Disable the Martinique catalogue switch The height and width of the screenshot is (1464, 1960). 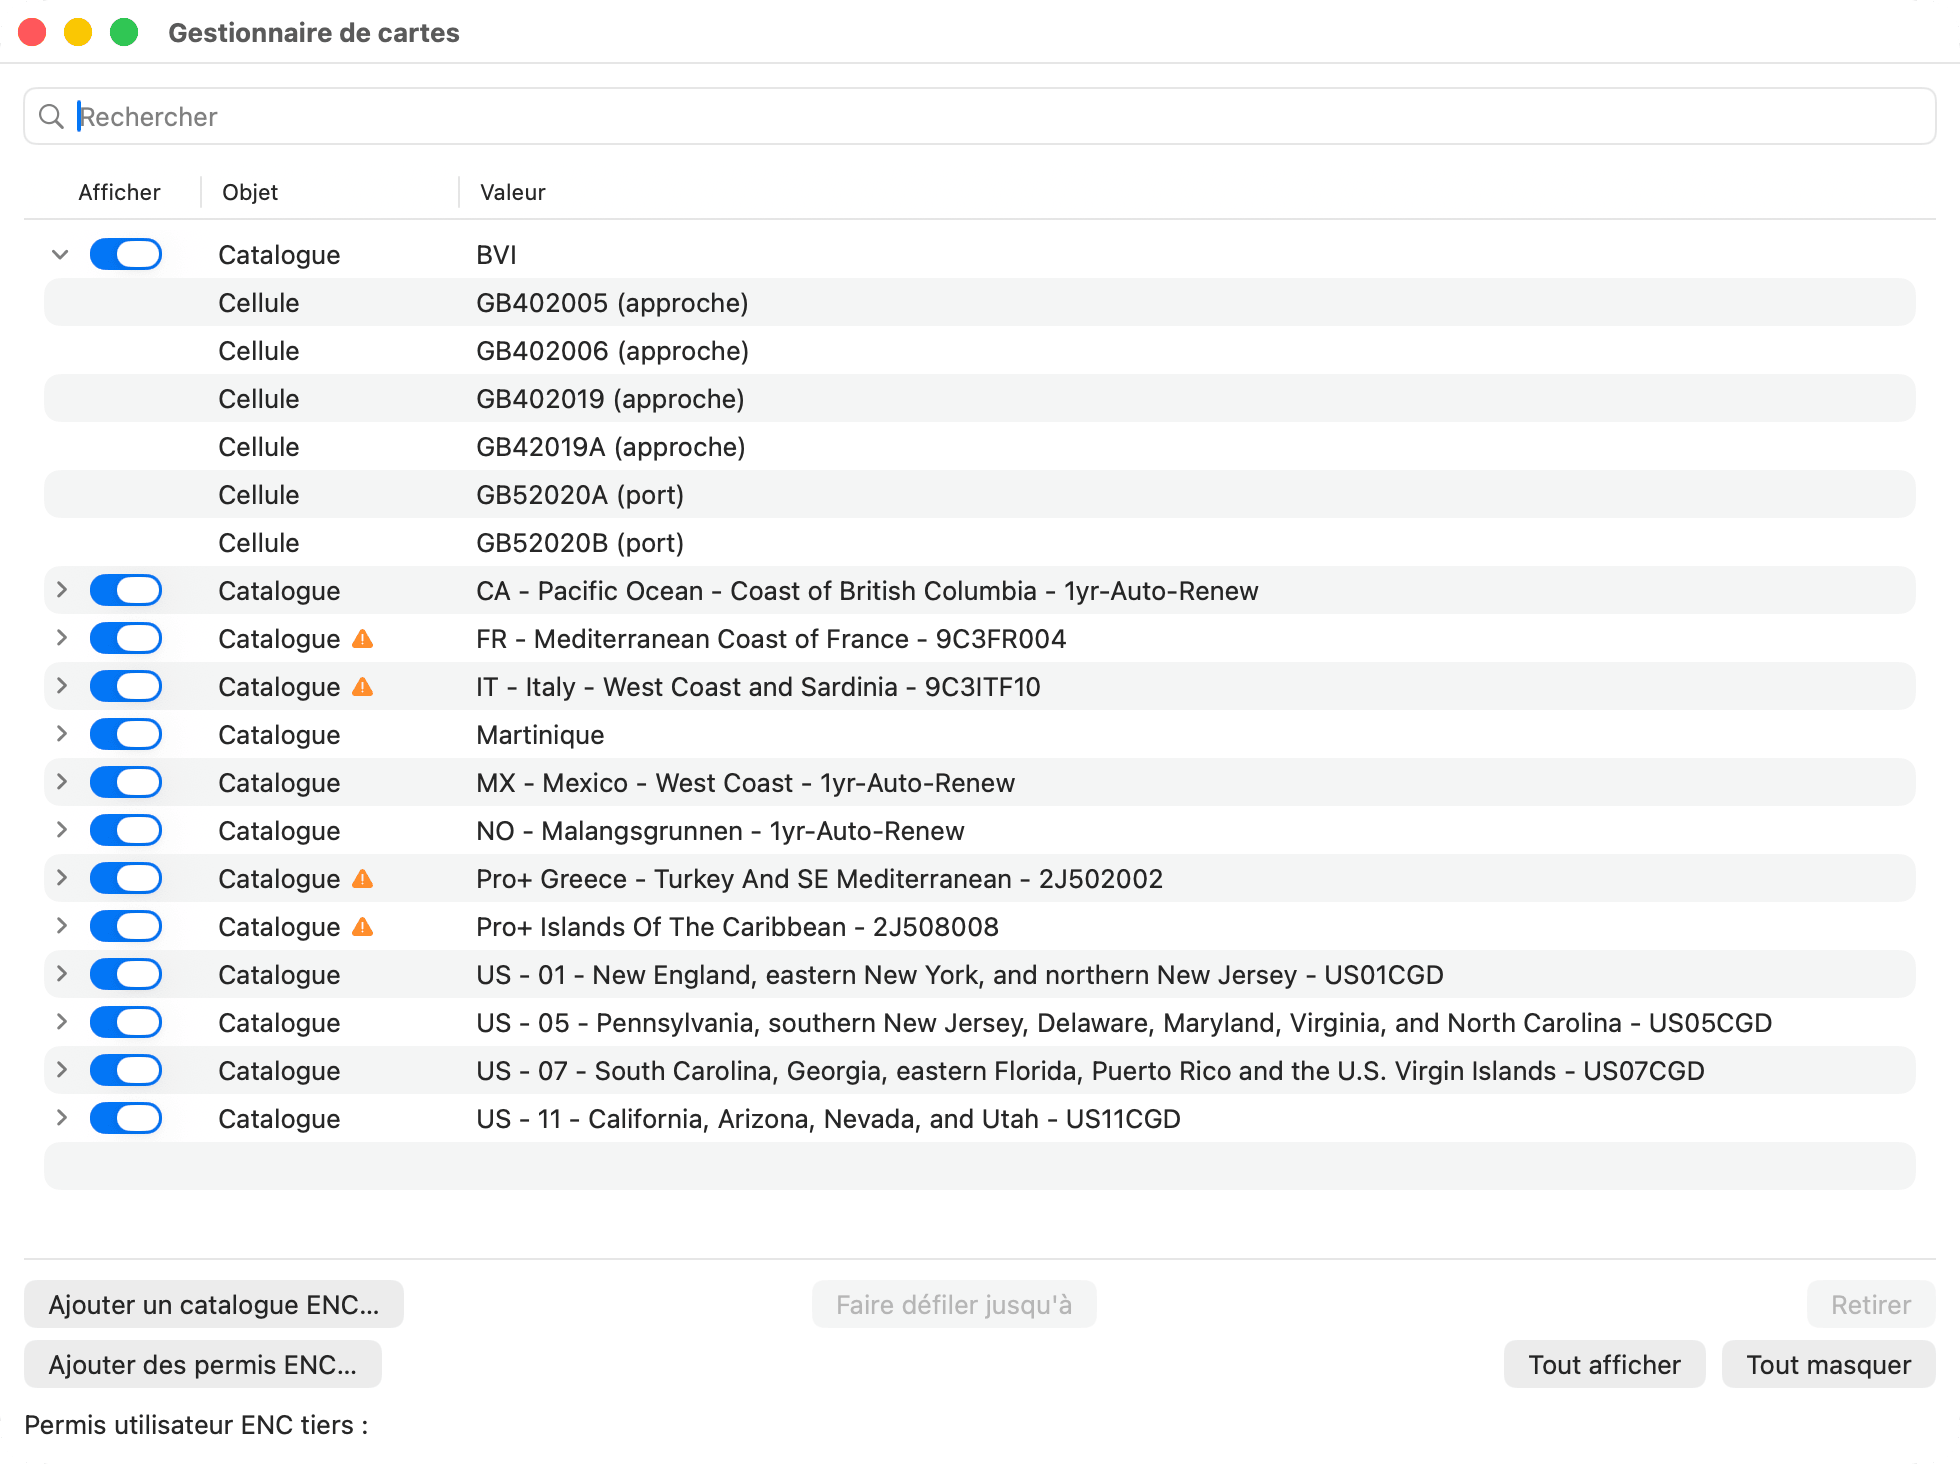(x=126, y=734)
